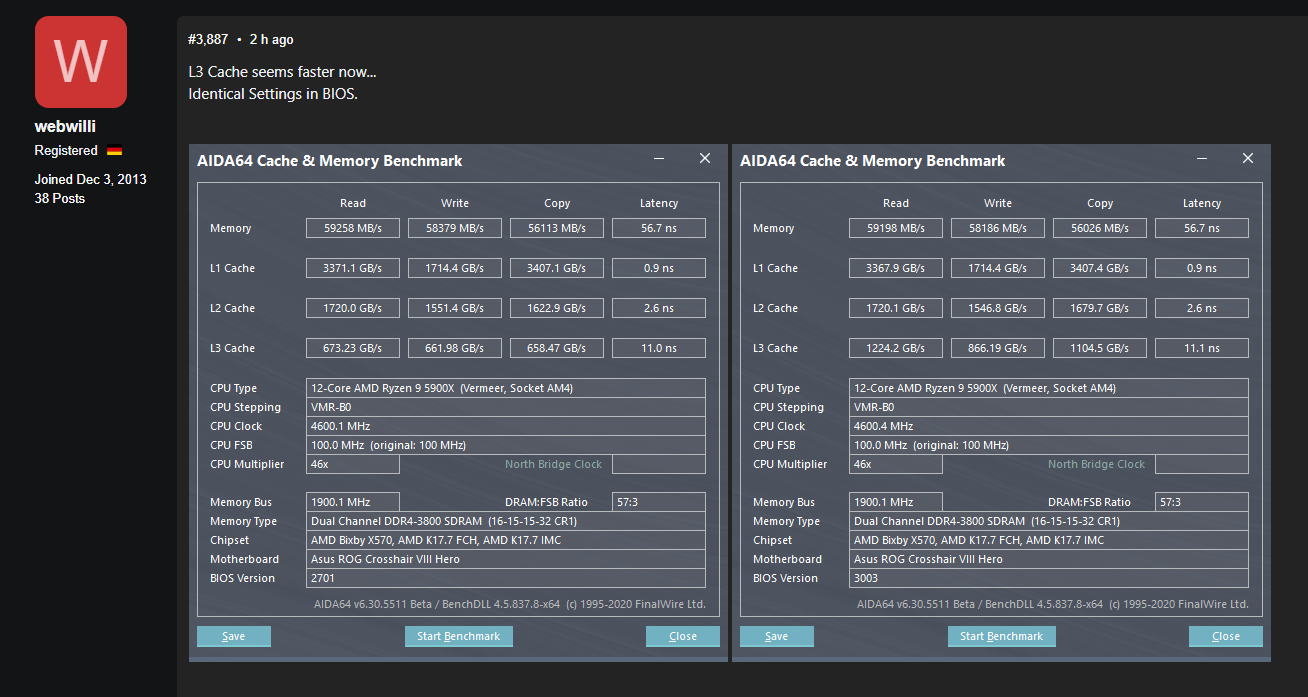Screen dimensions: 1308x697
Task: Select L1 Cache Read value 3367.9 GB/s
Action: 896,268
